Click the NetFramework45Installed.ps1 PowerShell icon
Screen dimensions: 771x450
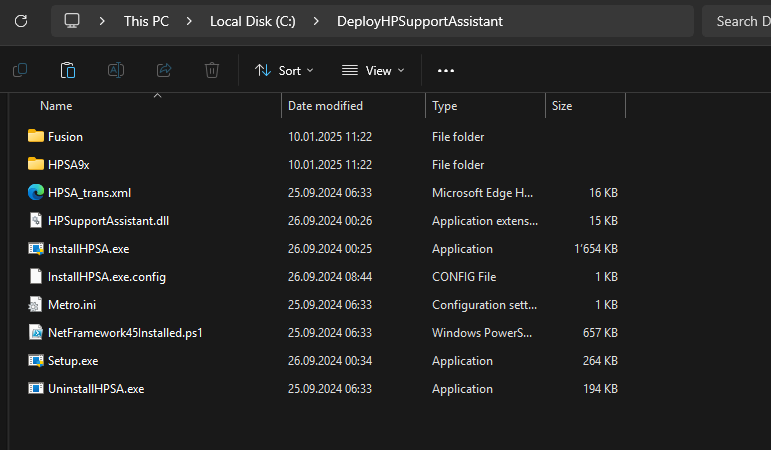[36, 332]
